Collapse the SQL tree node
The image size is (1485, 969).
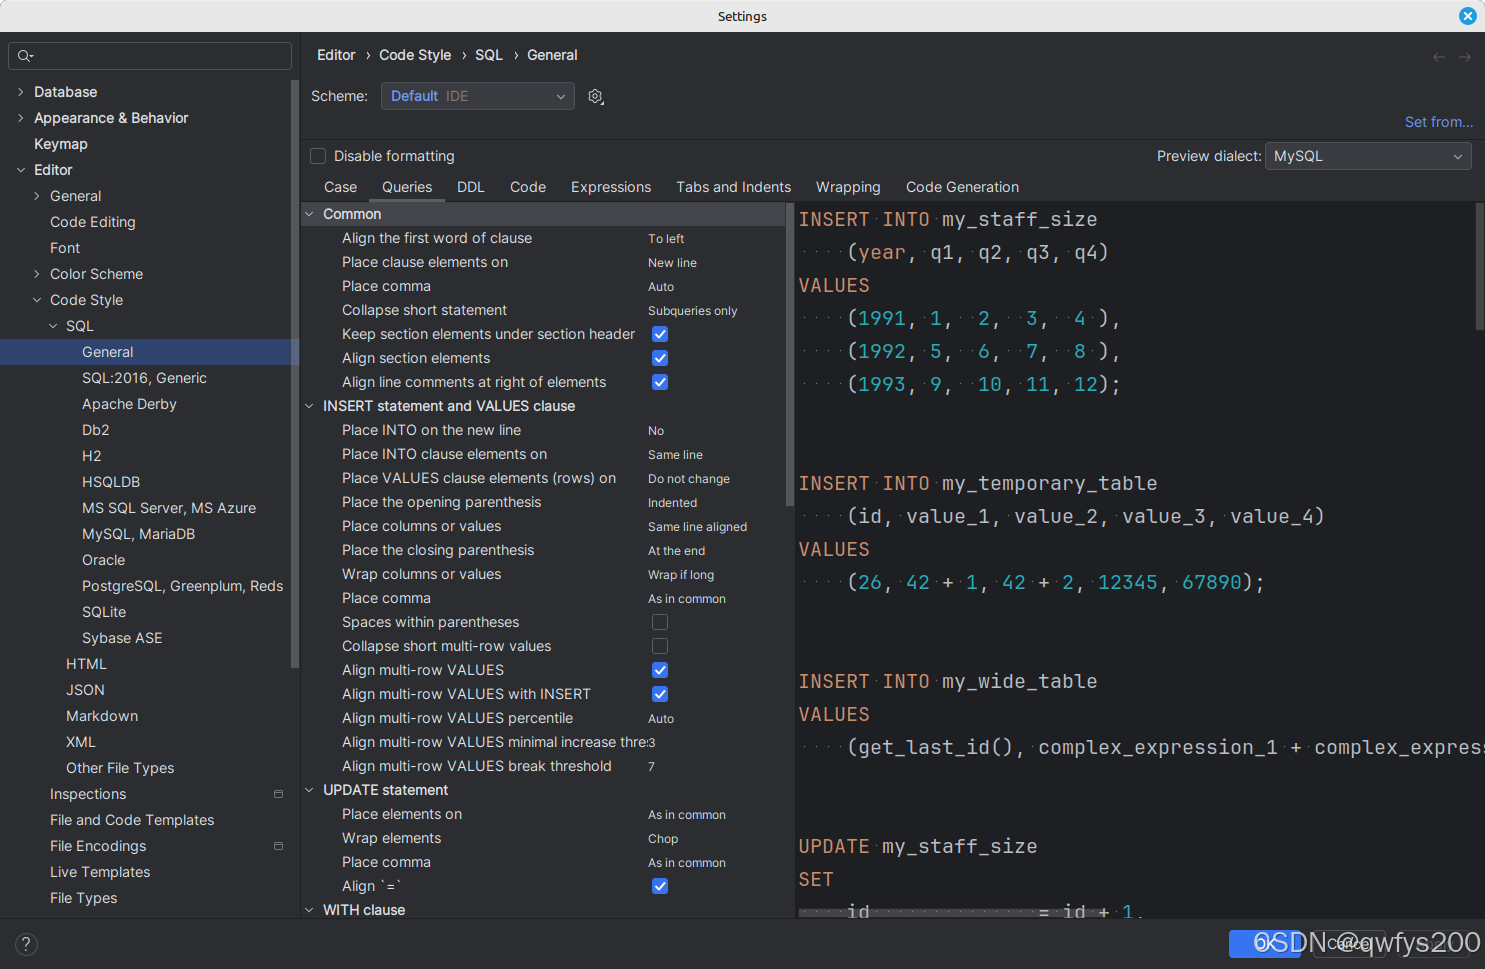coord(53,326)
